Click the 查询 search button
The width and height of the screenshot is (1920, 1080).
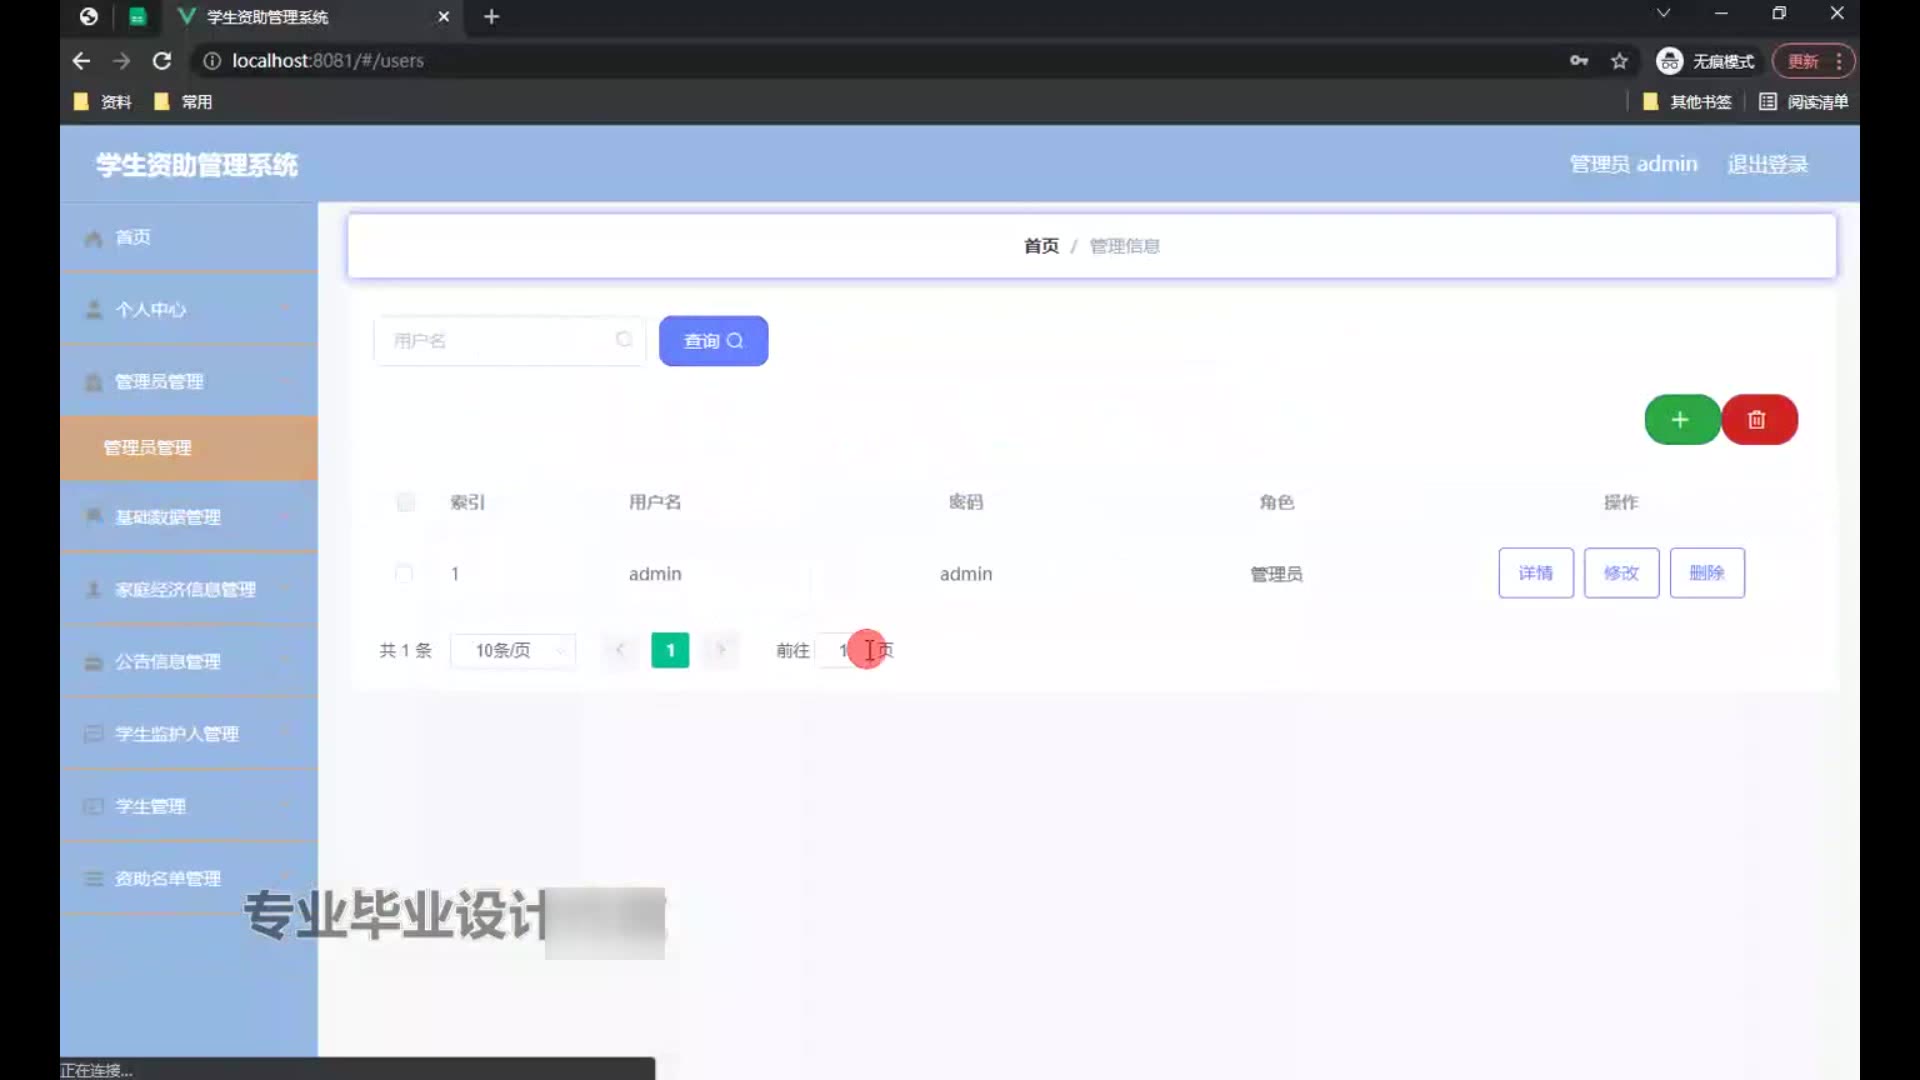tap(713, 341)
